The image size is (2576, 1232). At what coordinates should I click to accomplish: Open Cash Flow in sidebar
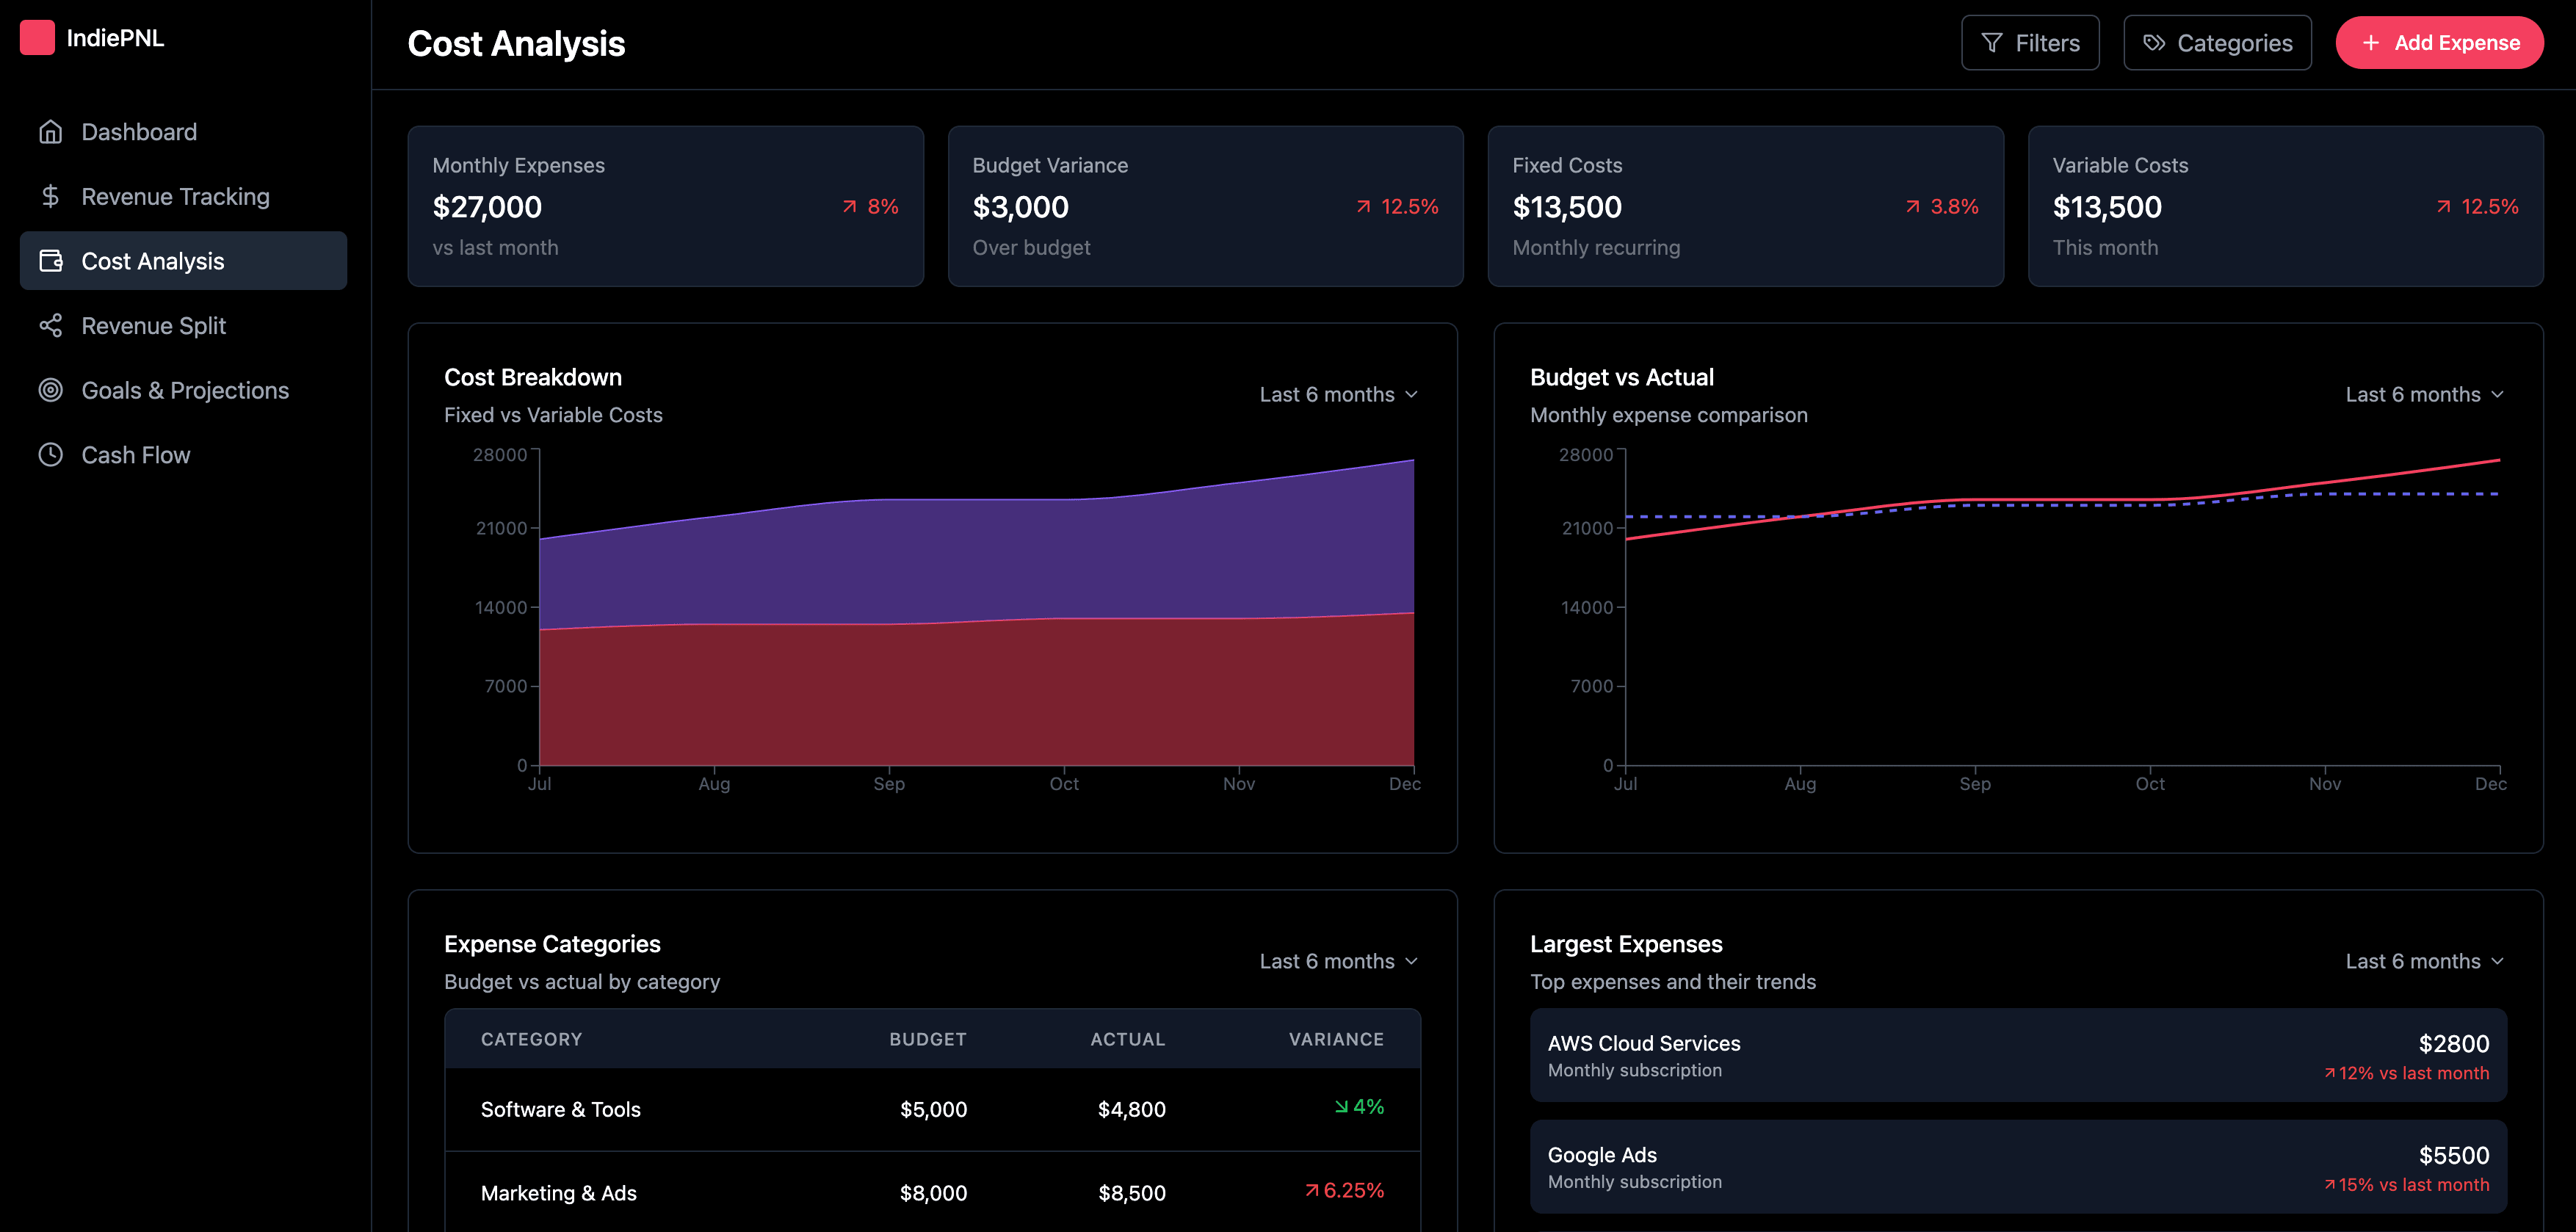coord(135,455)
